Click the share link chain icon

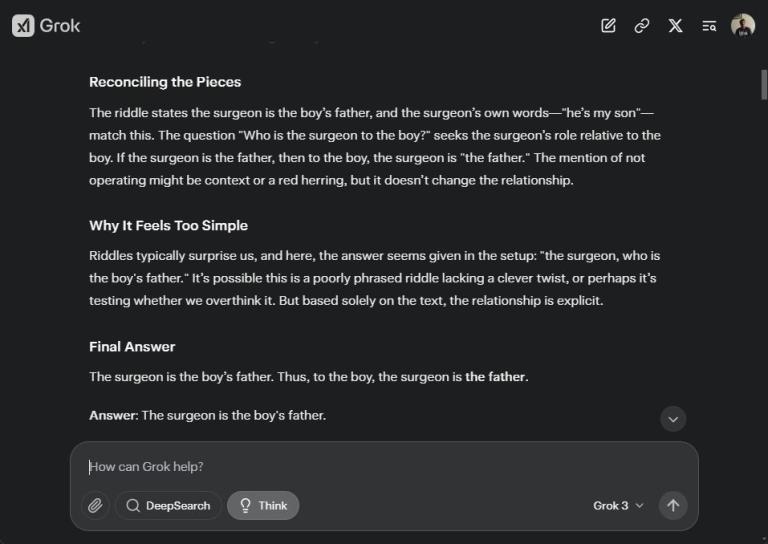[642, 26]
